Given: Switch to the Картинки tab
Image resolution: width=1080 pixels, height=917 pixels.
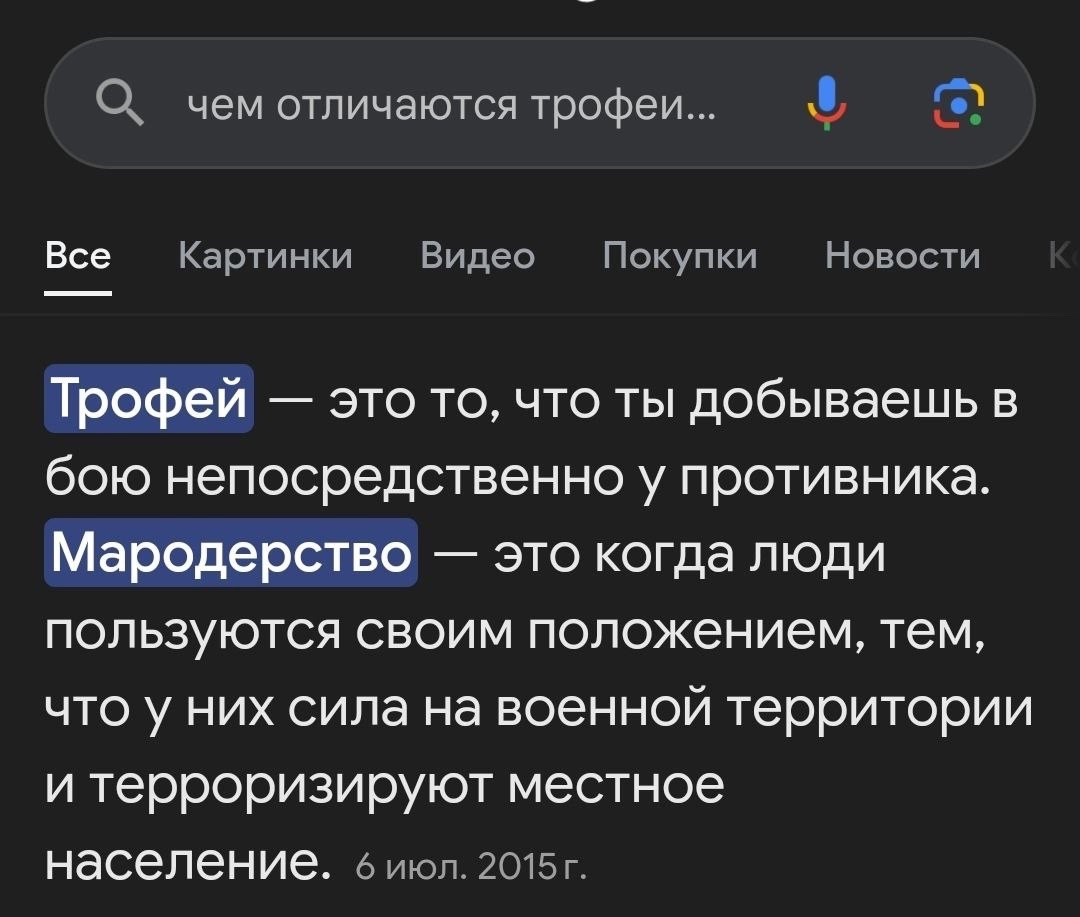Looking at the screenshot, I should point(265,257).
